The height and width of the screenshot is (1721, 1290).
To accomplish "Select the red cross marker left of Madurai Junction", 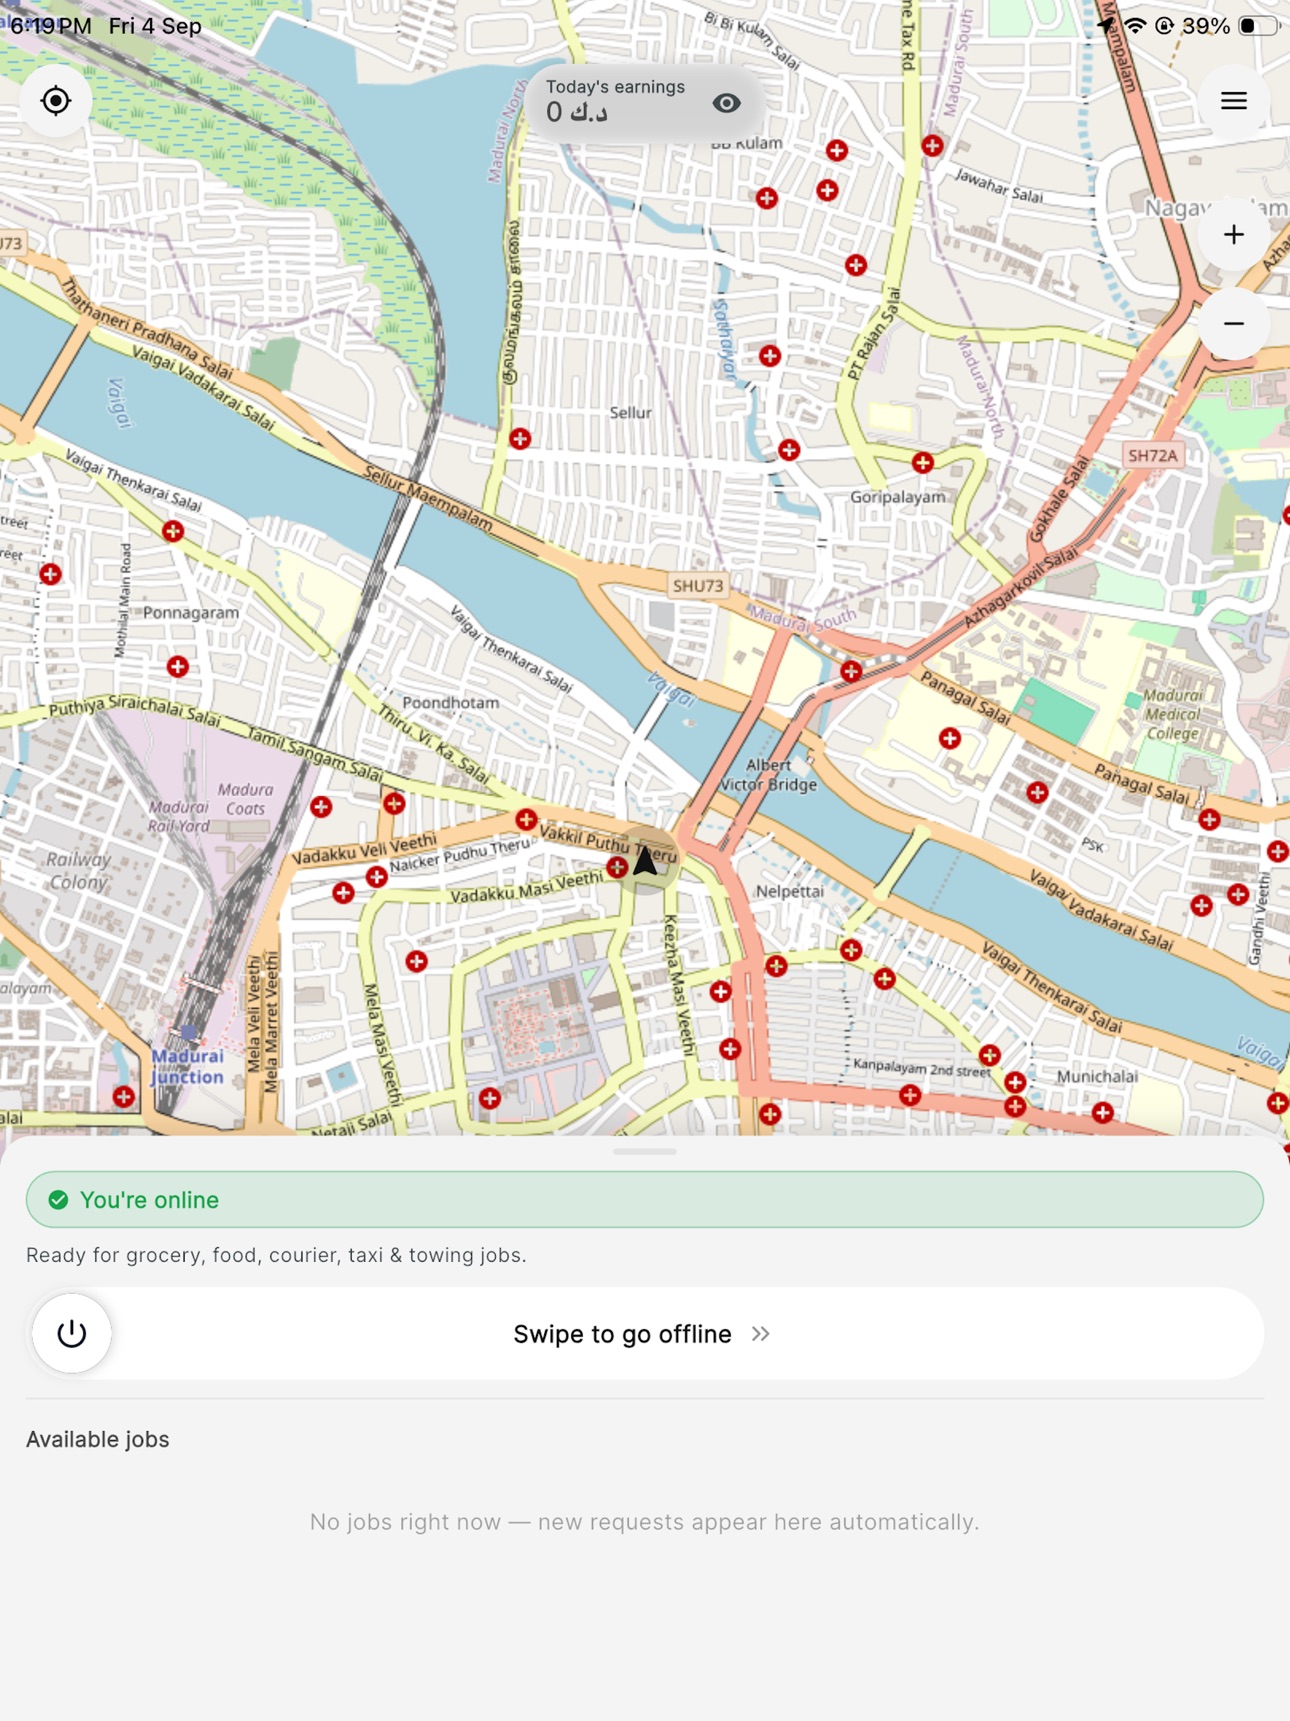I will [x=124, y=1097].
